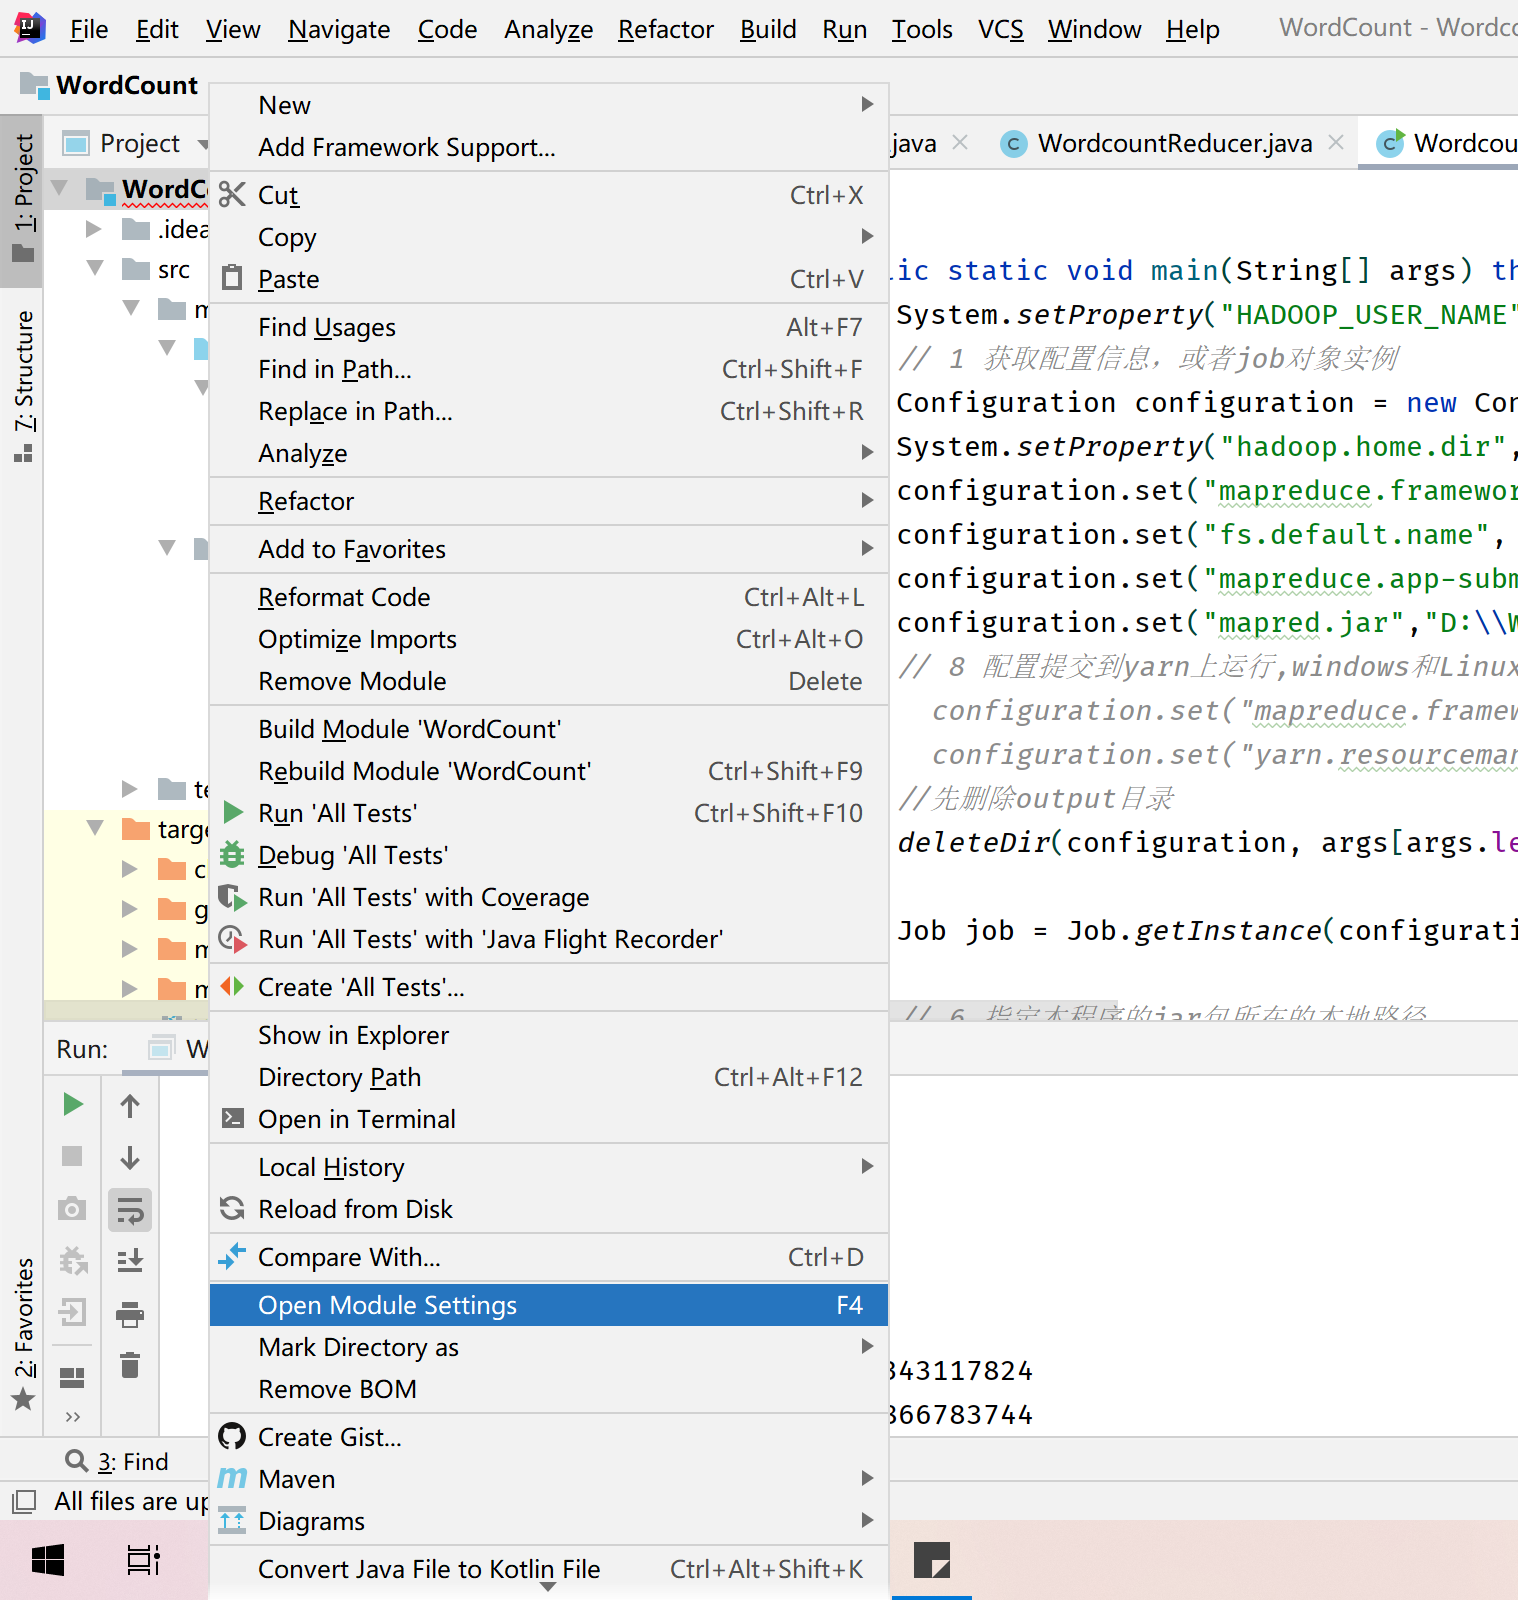
Task: Click the Cut scissors icon
Action: click(x=232, y=194)
